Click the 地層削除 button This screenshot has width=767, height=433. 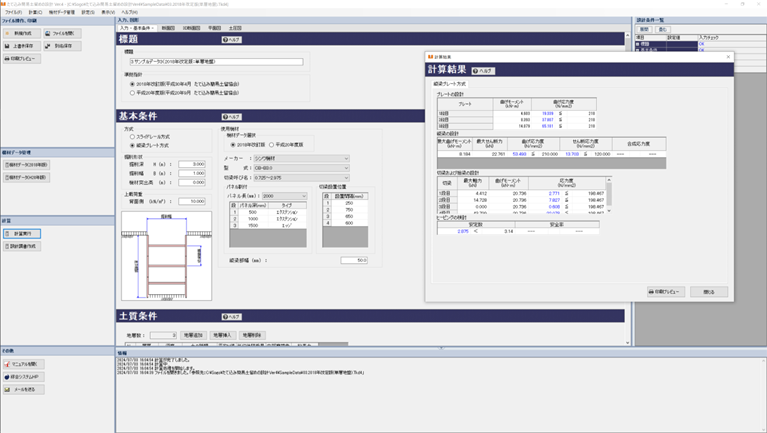tap(252, 335)
